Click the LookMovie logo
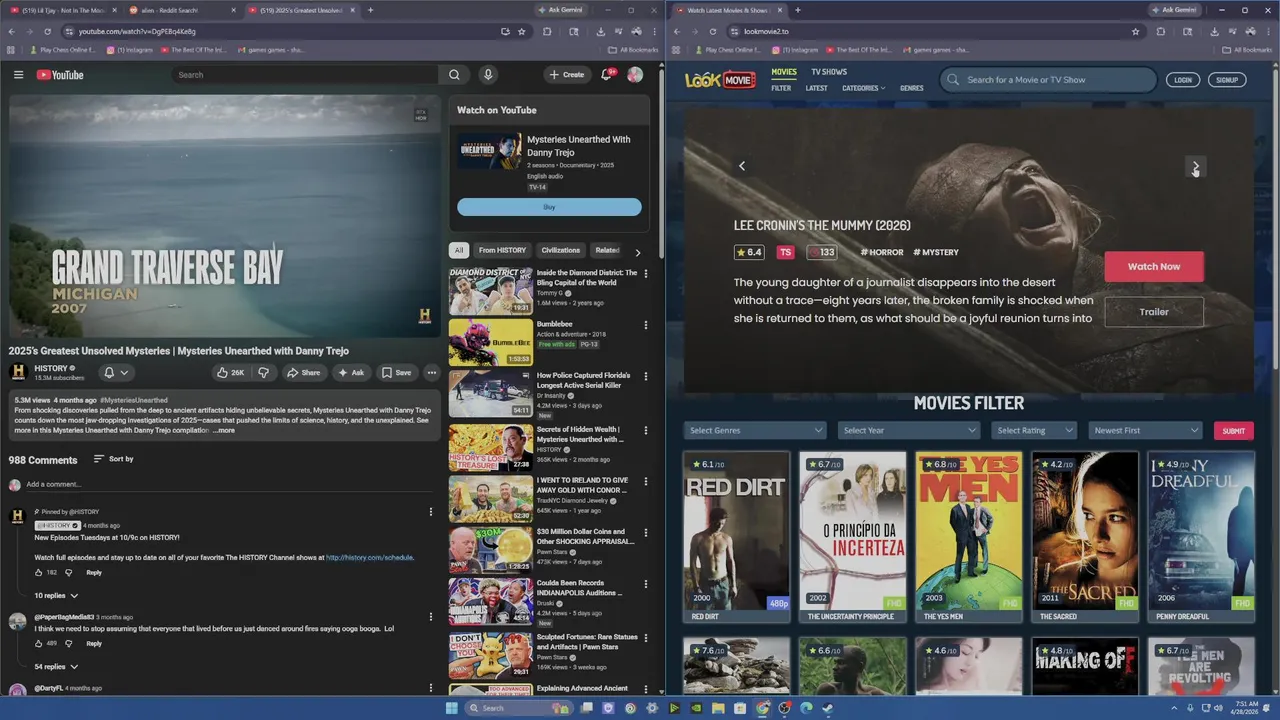 click(720, 80)
